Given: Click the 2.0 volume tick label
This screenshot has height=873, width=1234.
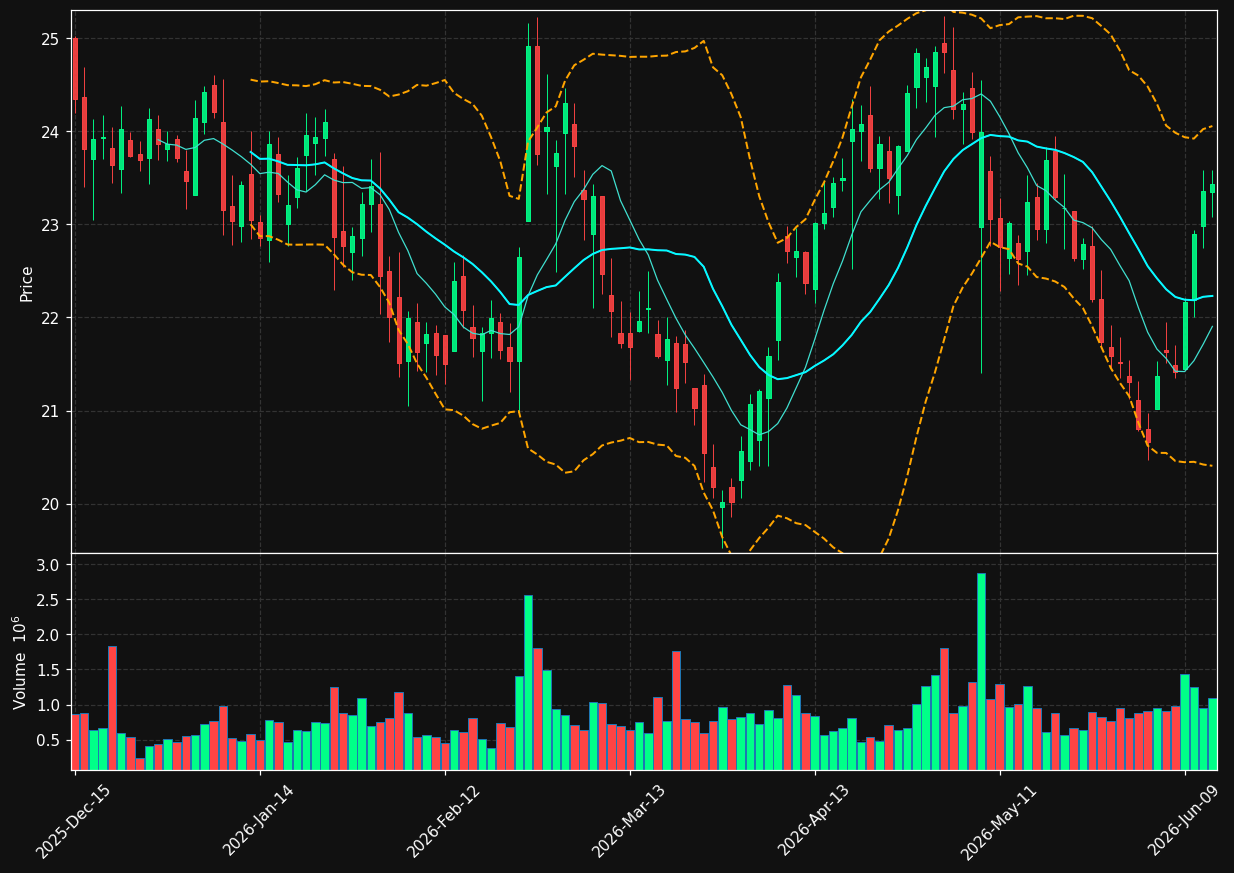Looking at the screenshot, I should tap(48, 635).
